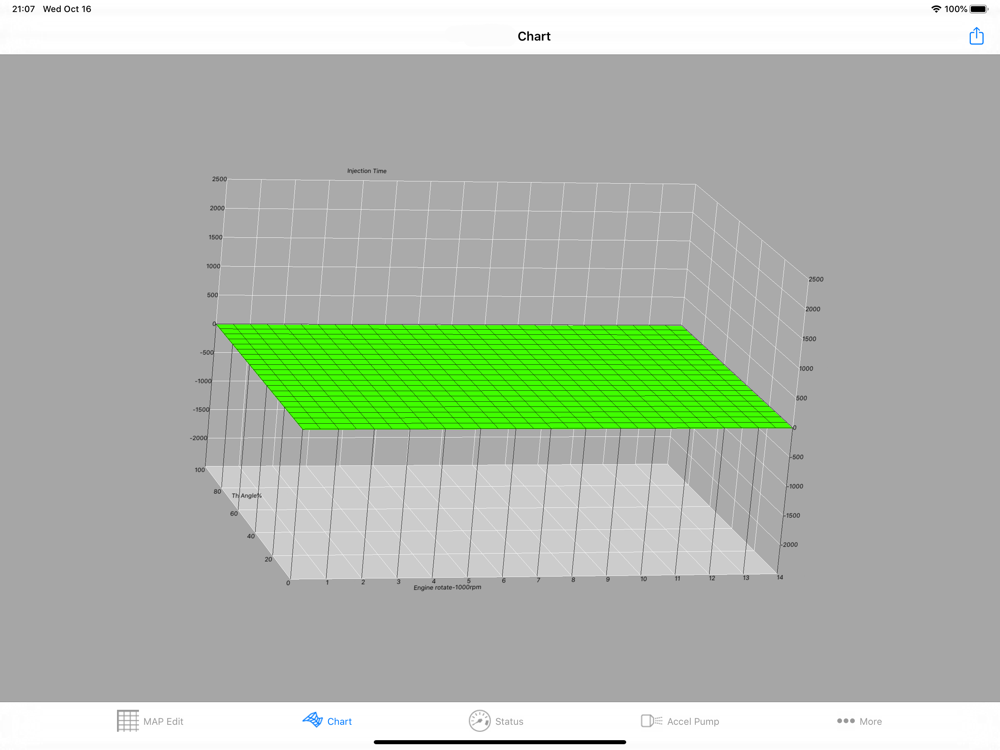Screen dimensions: 1000x750
Task: Click the Injection Time axis label
Action: [367, 171]
